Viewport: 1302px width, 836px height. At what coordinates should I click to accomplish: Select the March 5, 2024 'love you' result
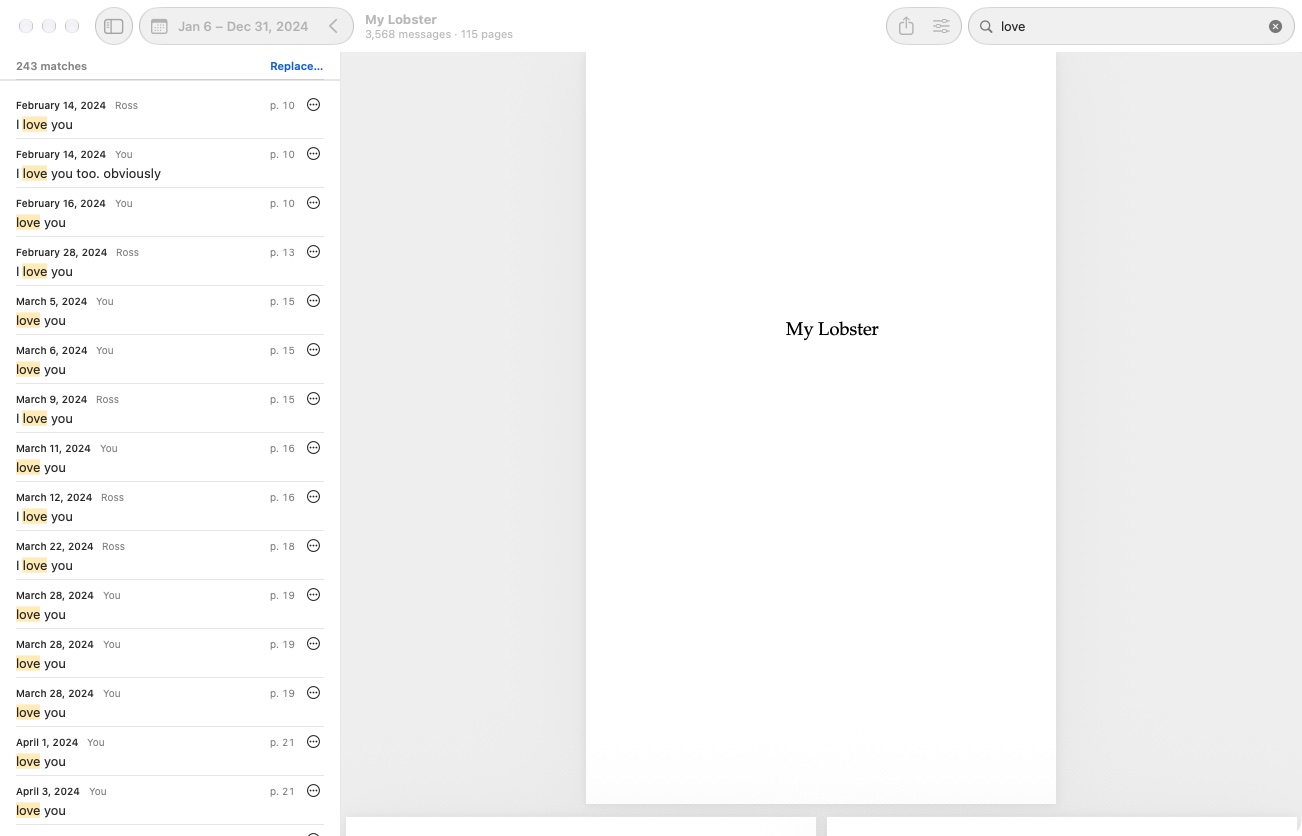pos(170,311)
